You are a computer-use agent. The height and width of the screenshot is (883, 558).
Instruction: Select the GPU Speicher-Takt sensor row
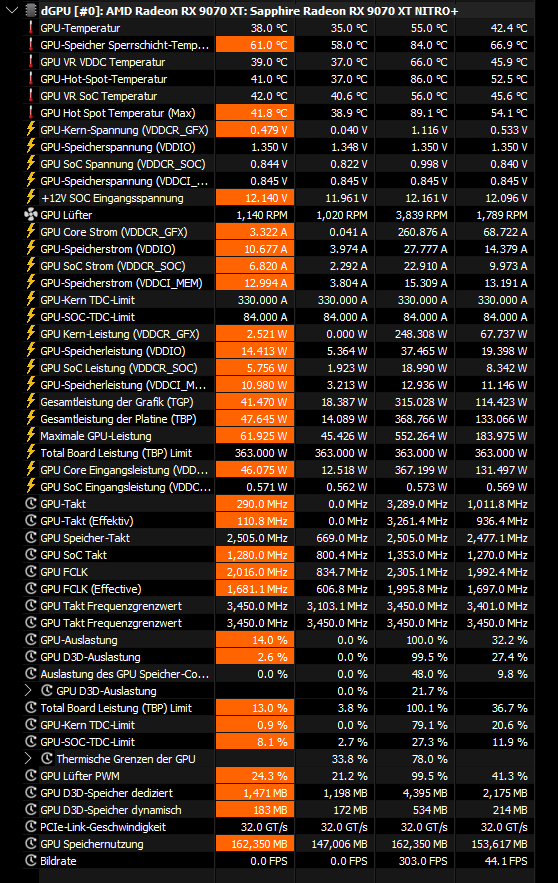(279, 538)
